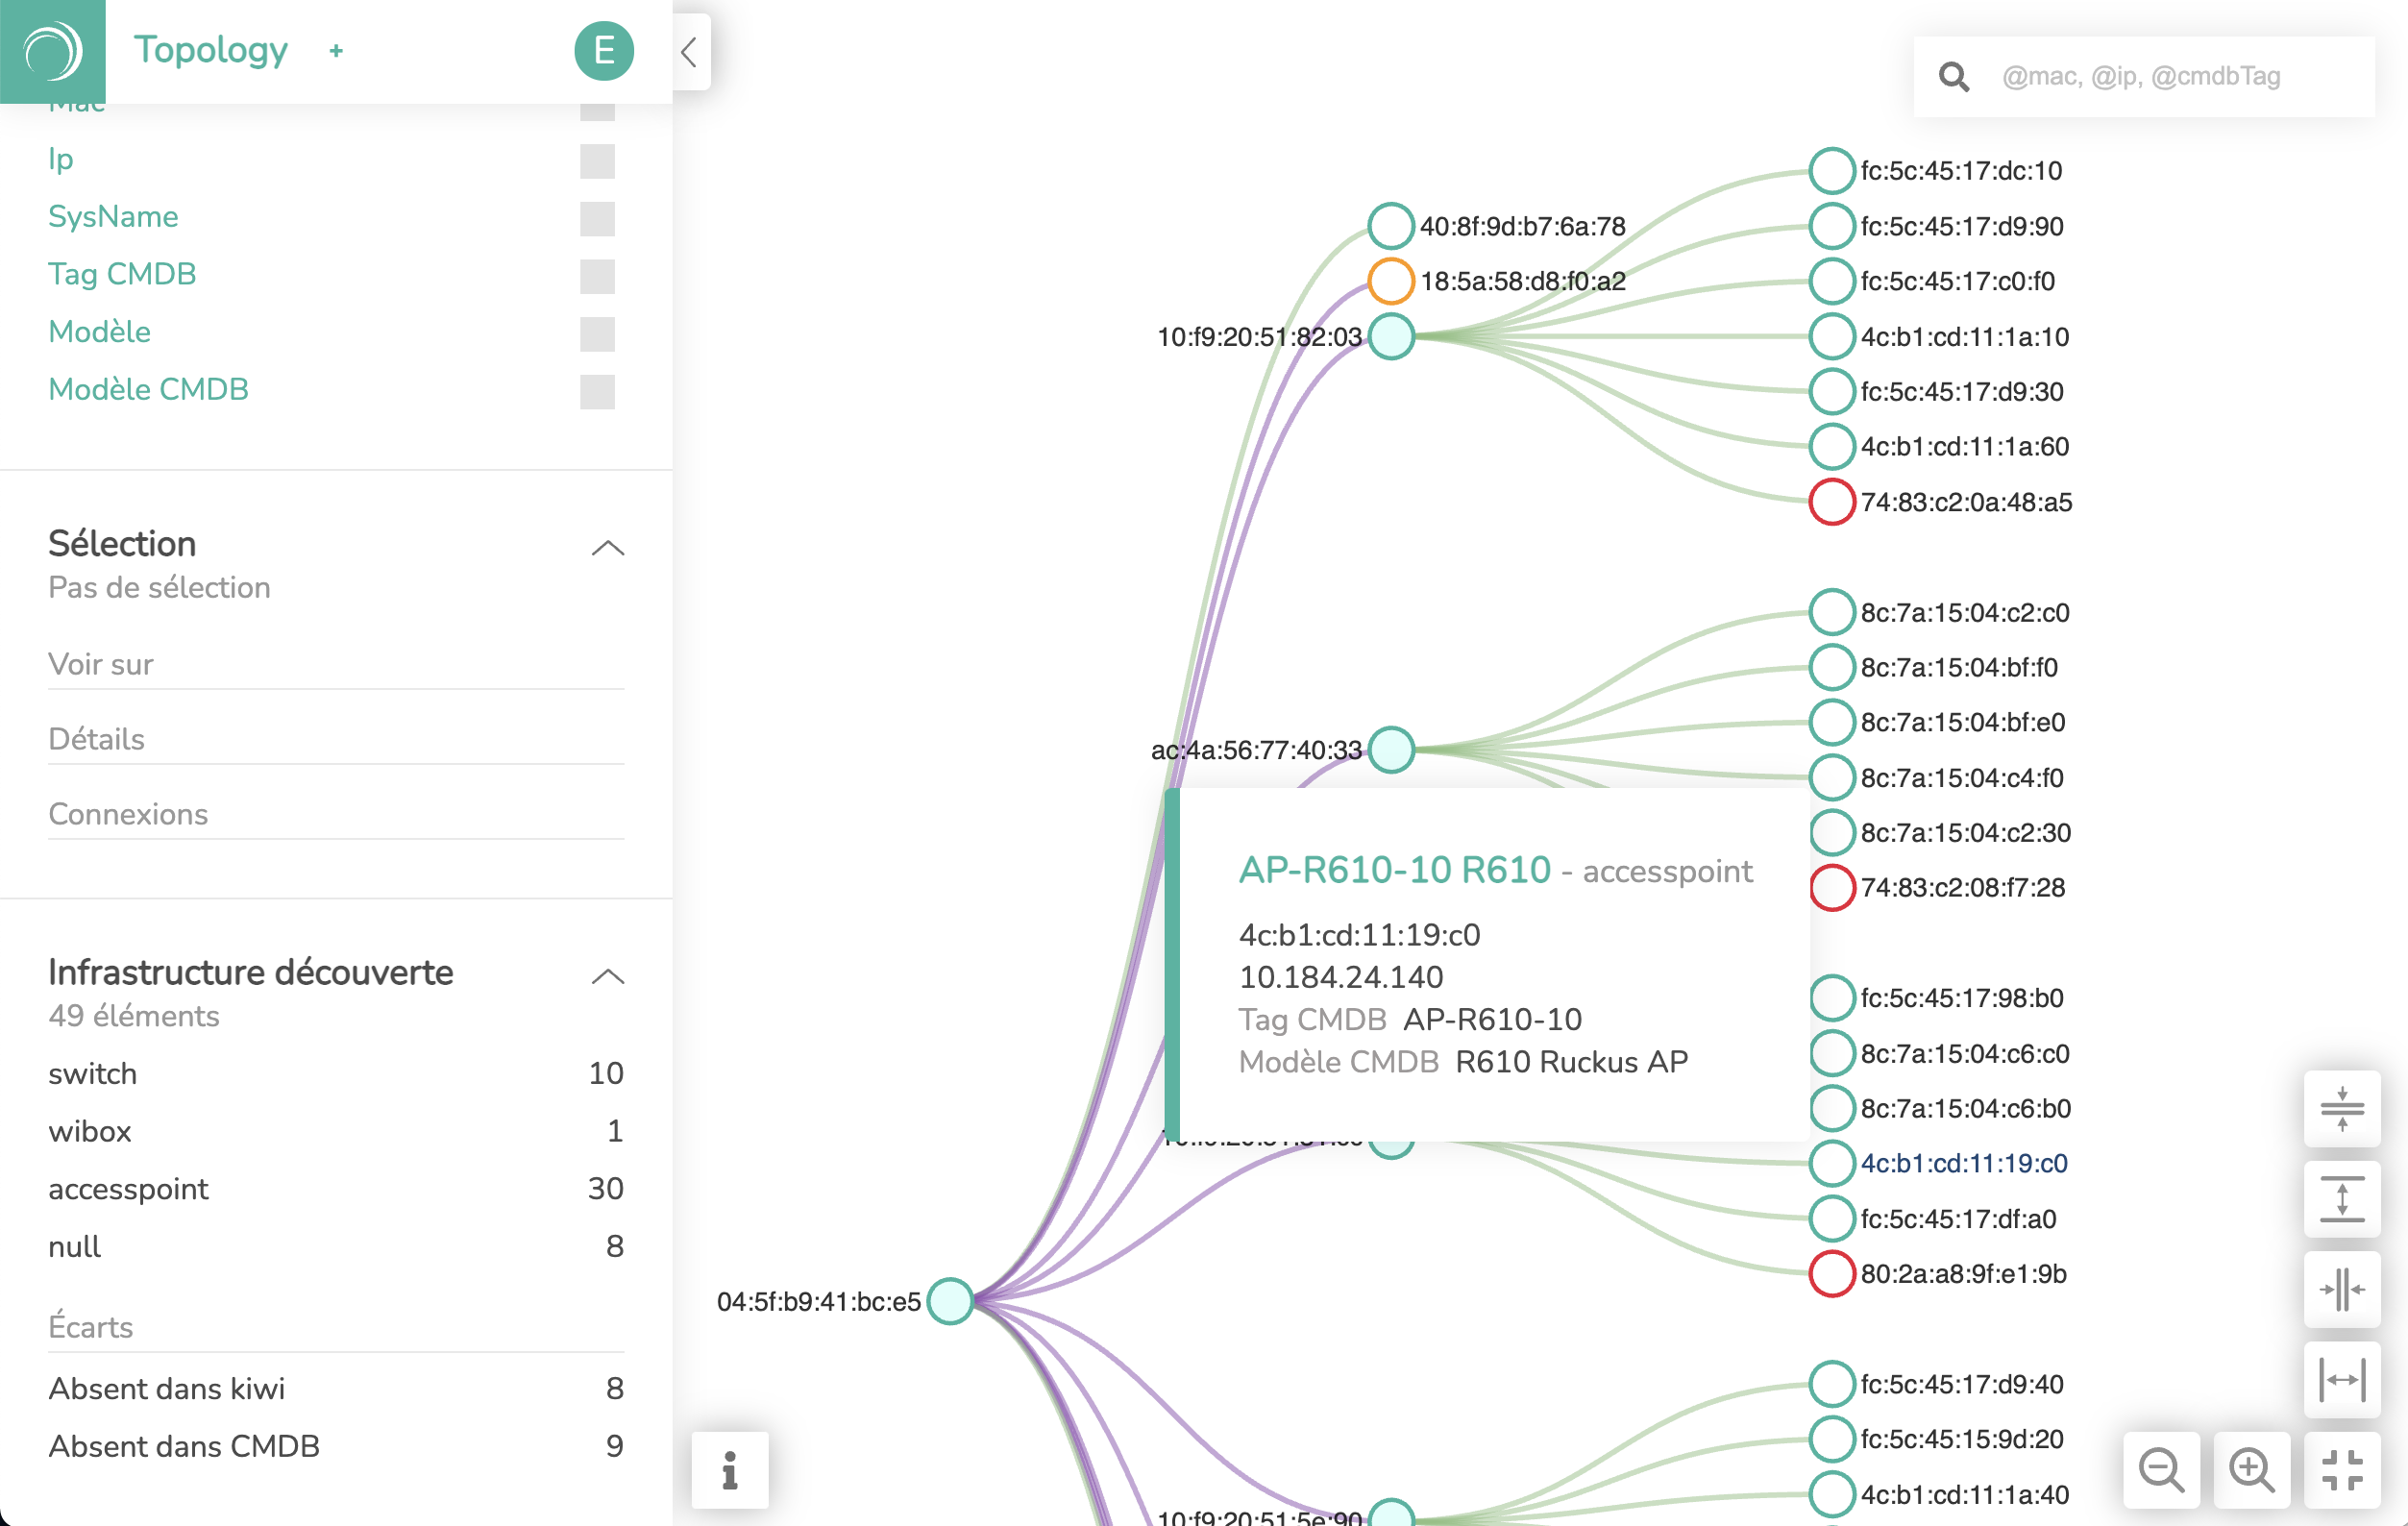Click the info 'i' button on canvas
2408x1526 pixels.
(x=728, y=1470)
